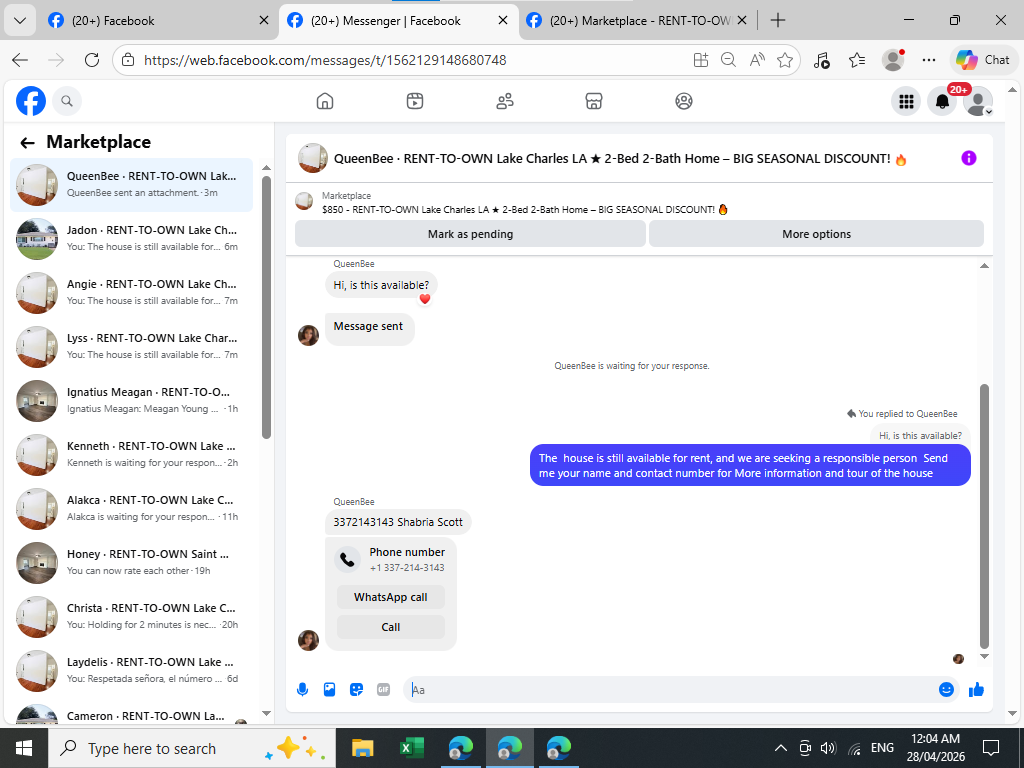This screenshot has height=768, width=1024.
Task: Close the Messenger | Facebook tab
Action: click(x=503, y=20)
